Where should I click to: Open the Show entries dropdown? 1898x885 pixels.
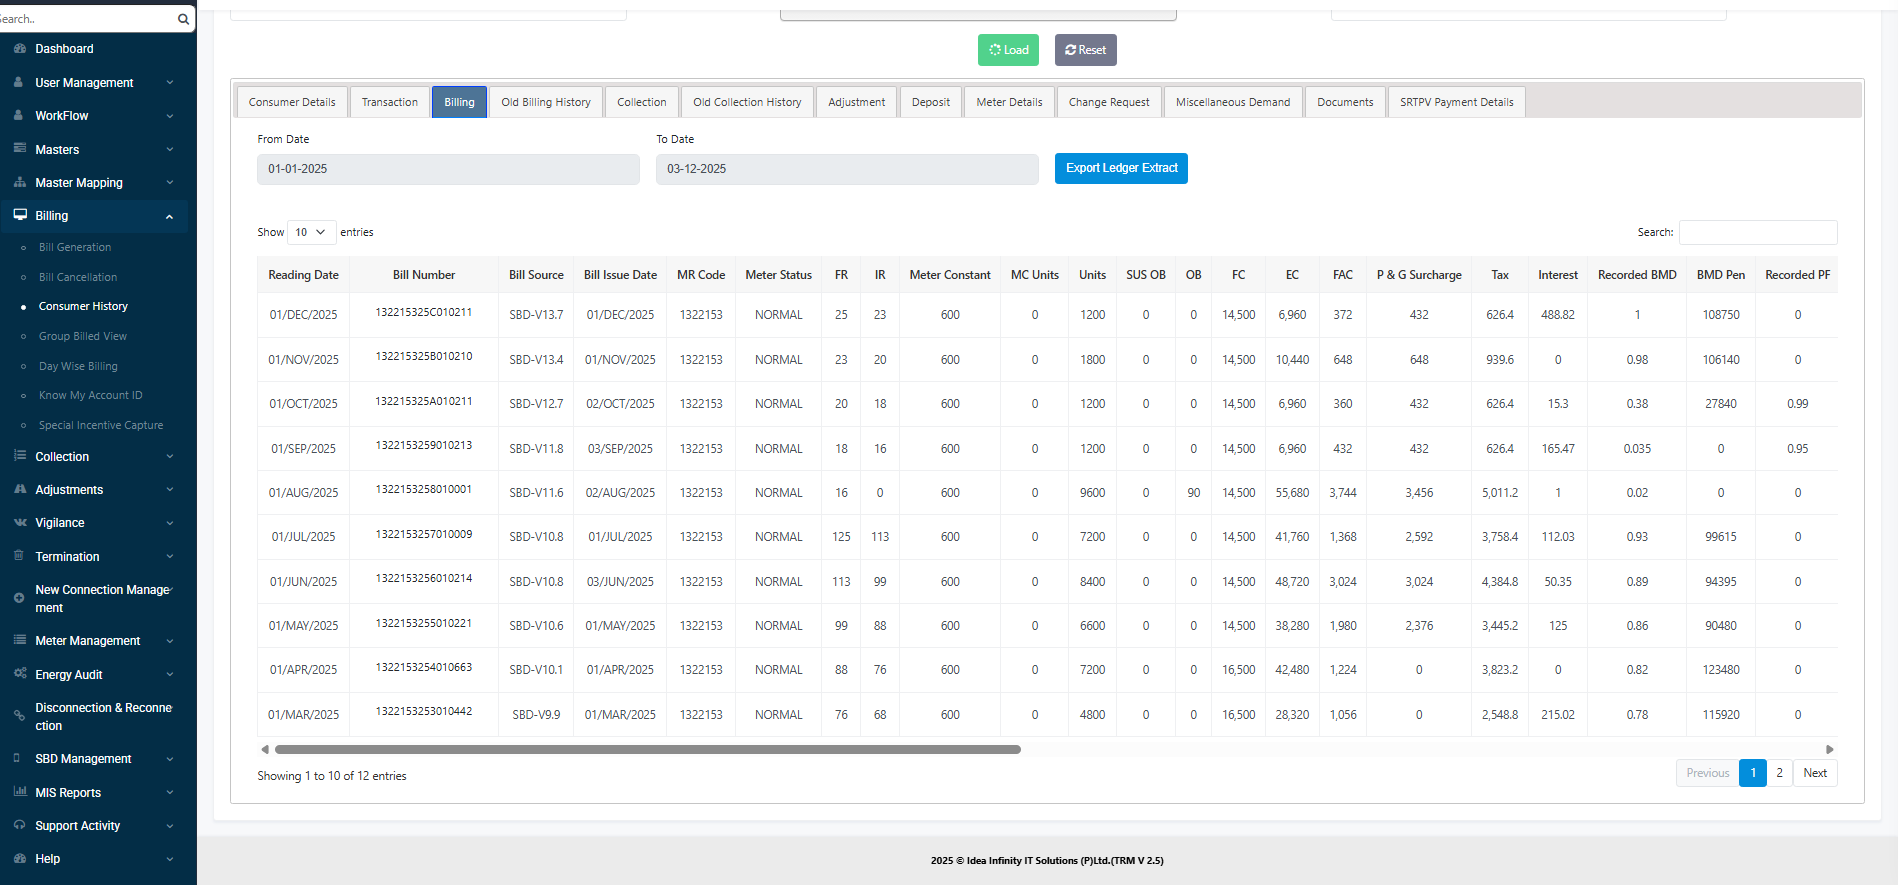click(311, 232)
